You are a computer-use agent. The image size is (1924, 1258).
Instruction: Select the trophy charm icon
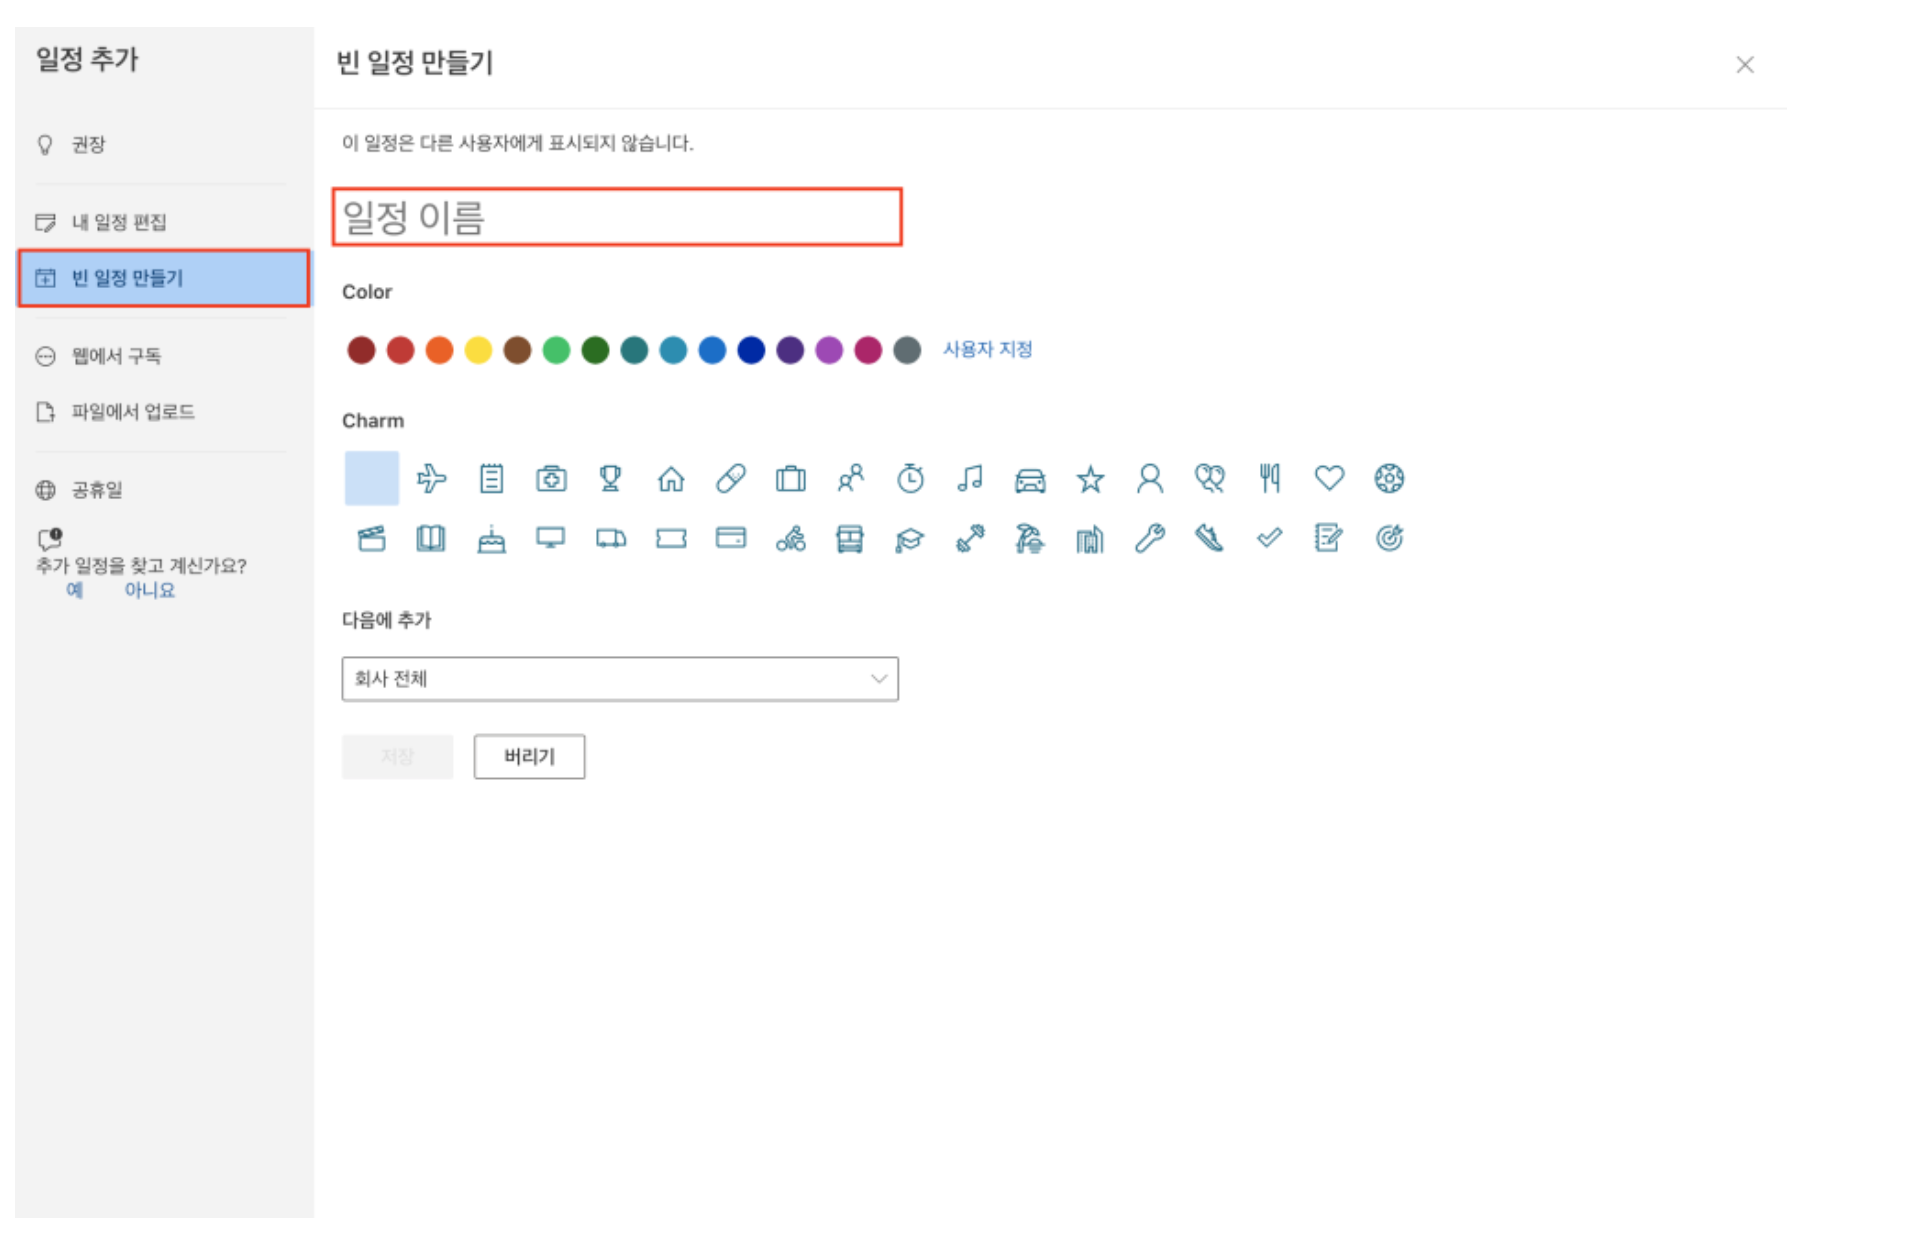pyautogui.click(x=611, y=479)
